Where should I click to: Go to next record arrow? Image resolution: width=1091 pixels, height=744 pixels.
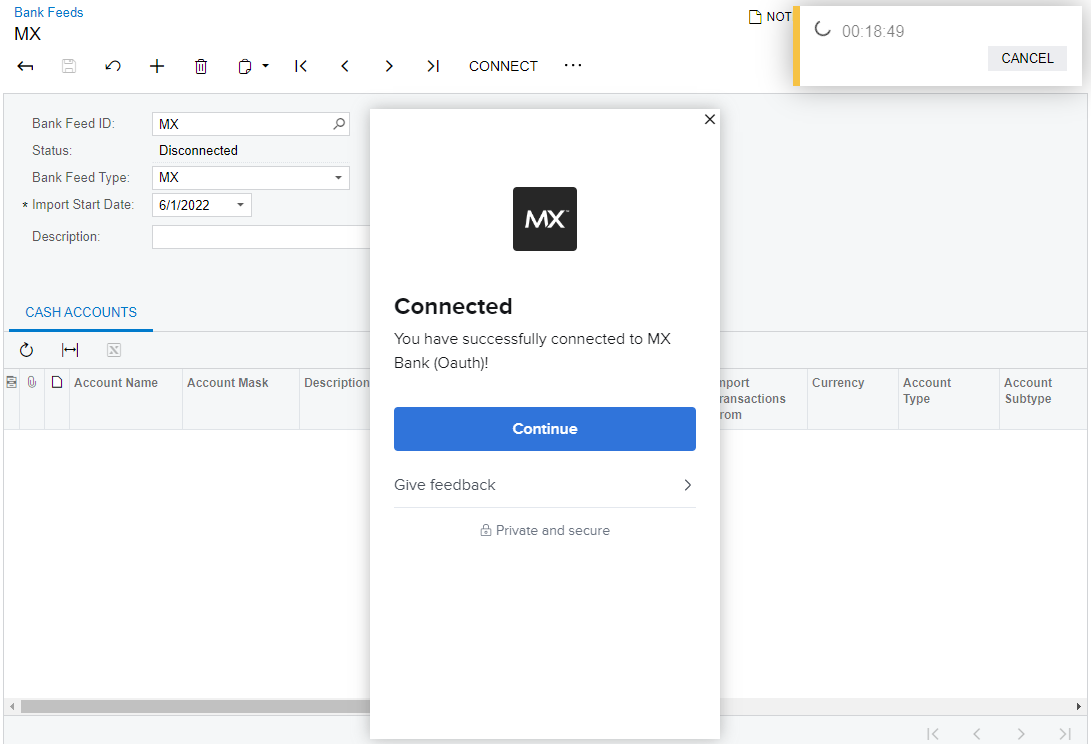coord(389,66)
